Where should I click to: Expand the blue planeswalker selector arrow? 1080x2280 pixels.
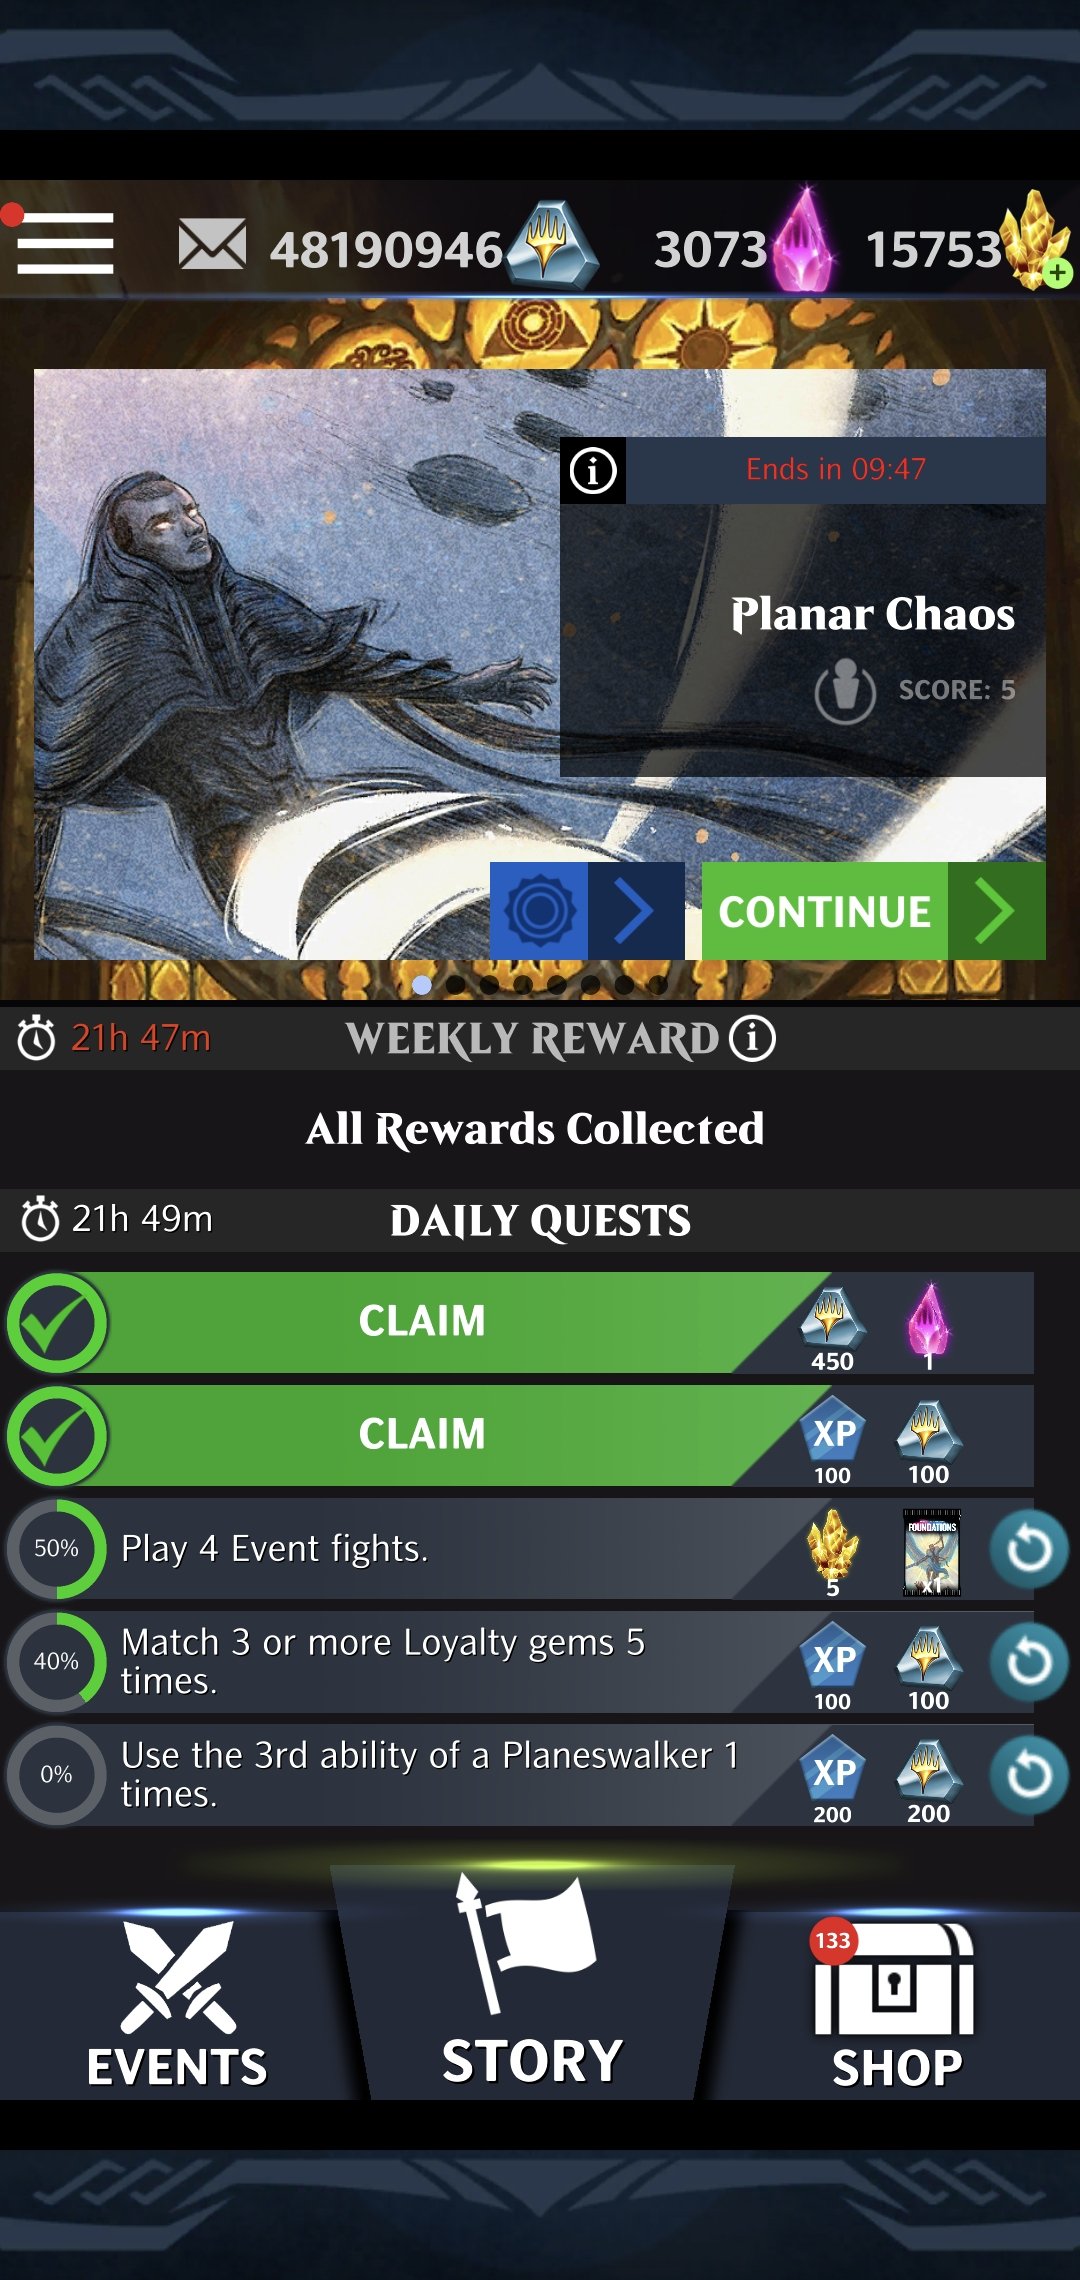635,911
